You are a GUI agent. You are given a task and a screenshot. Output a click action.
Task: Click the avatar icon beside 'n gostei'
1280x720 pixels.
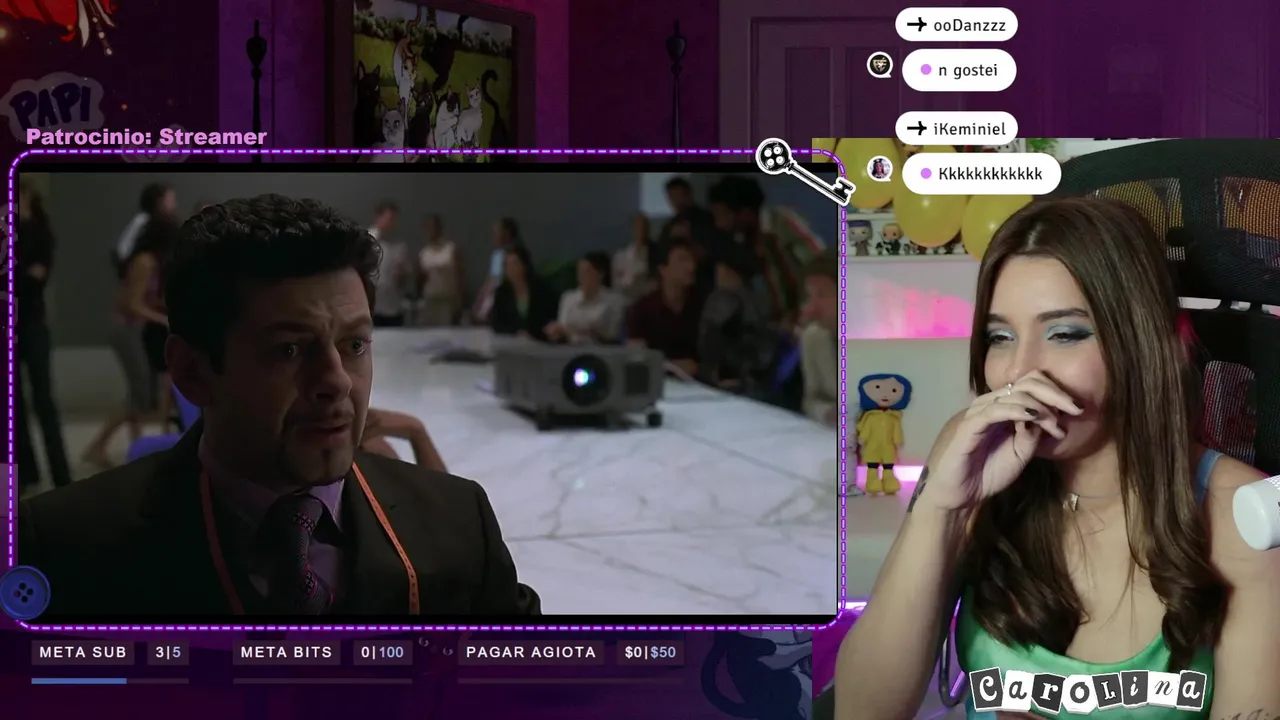(x=880, y=66)
